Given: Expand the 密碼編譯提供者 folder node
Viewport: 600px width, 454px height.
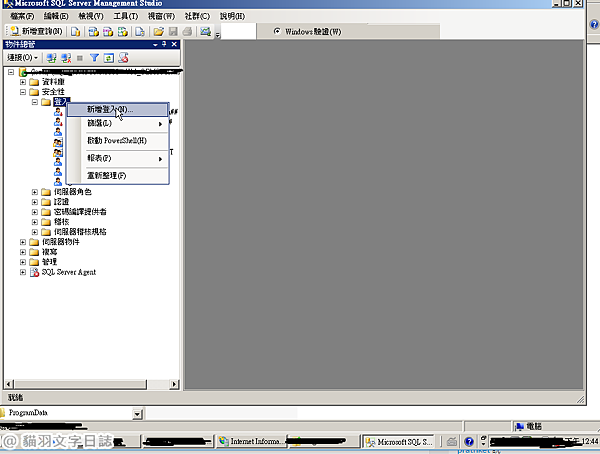Looking at the screenshot, I should point(35,212).
